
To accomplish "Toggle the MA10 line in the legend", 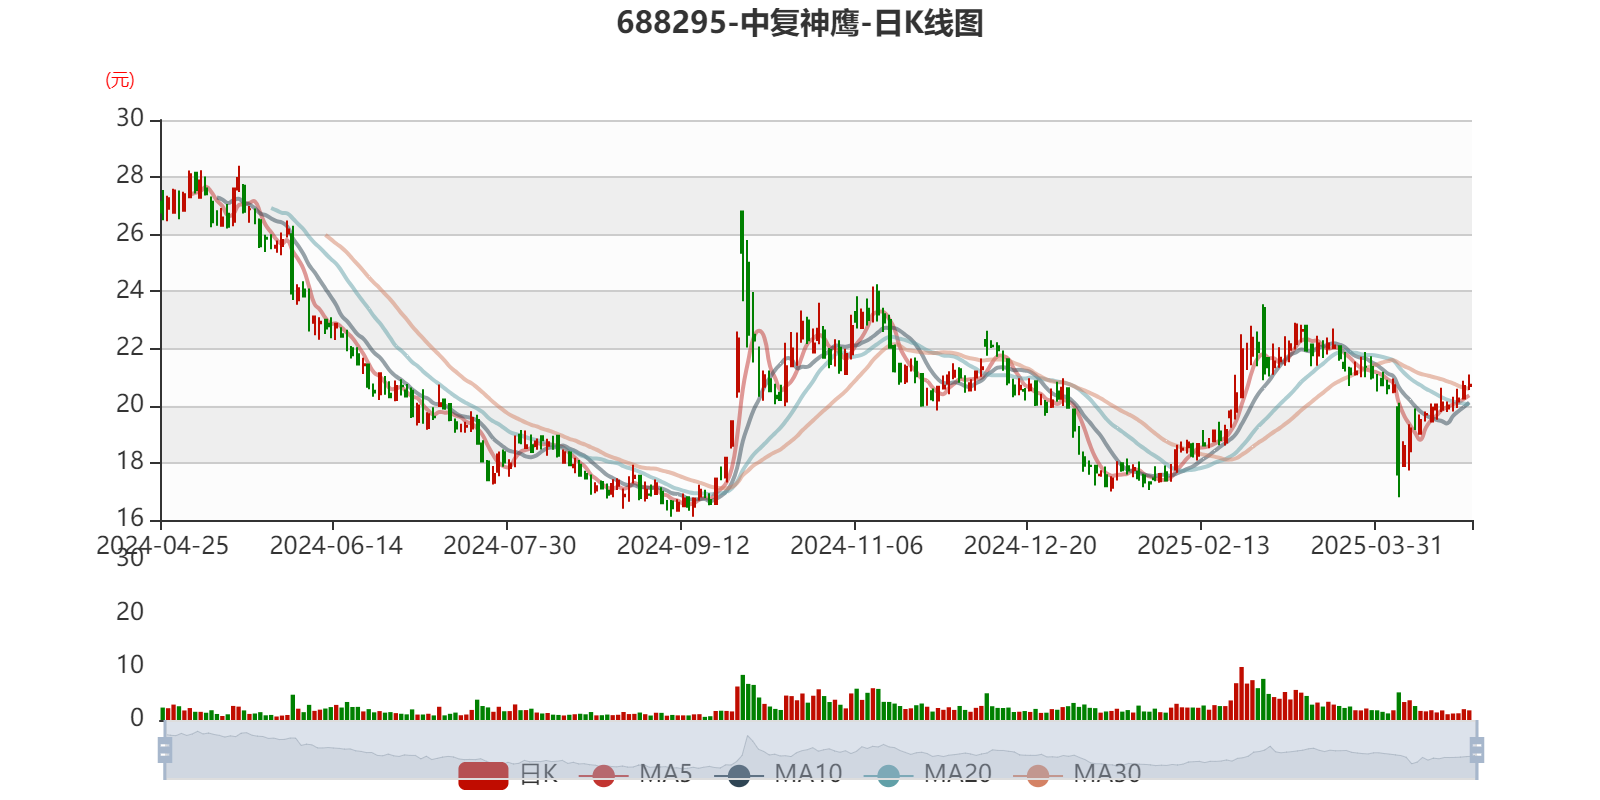I will pos(778,774).
